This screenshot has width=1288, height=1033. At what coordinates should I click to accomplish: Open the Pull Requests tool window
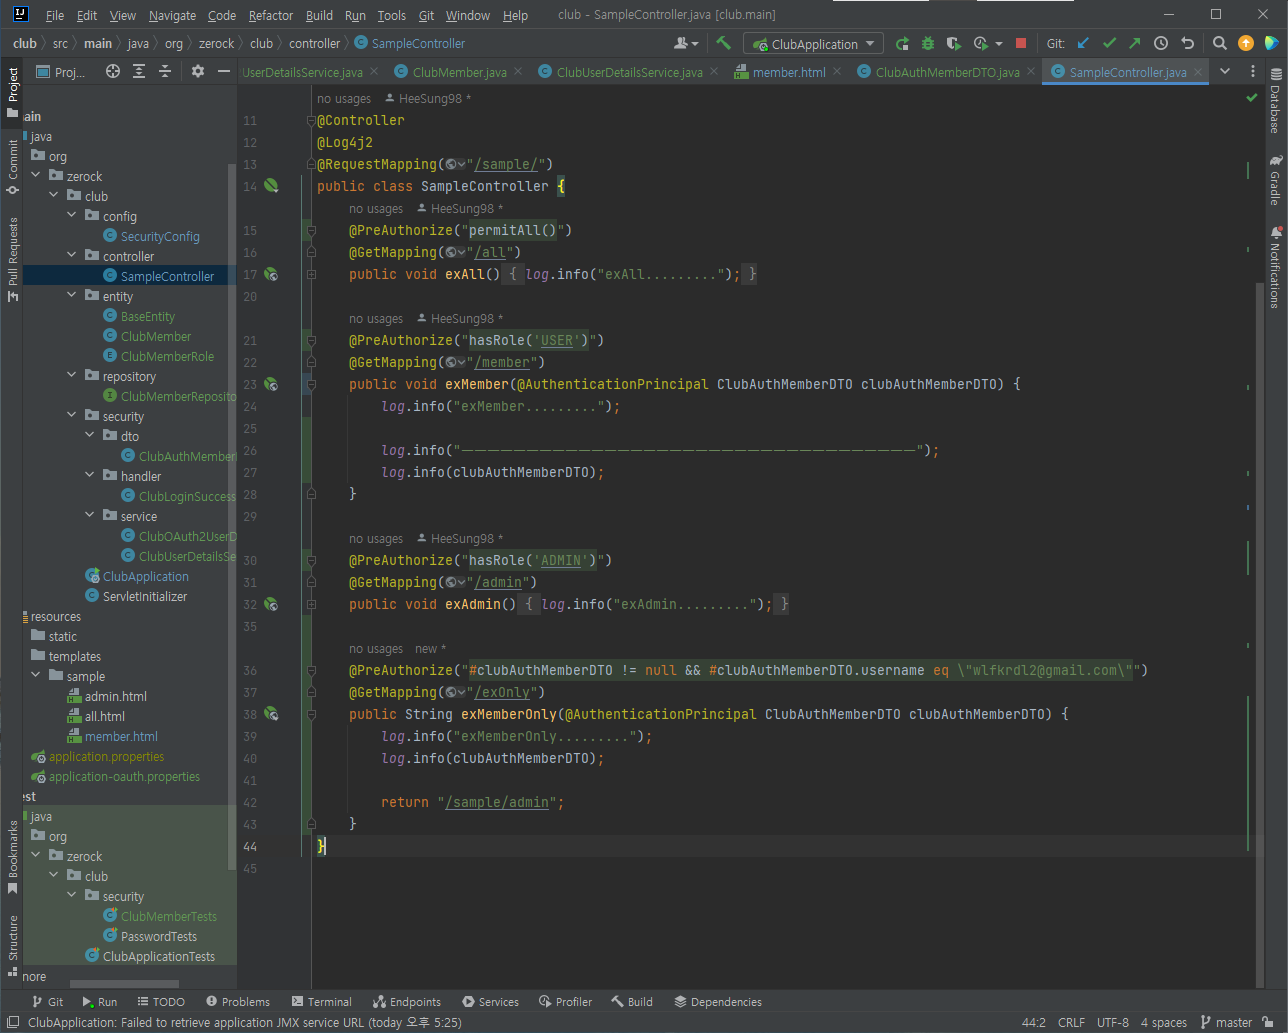coord(13,259)
